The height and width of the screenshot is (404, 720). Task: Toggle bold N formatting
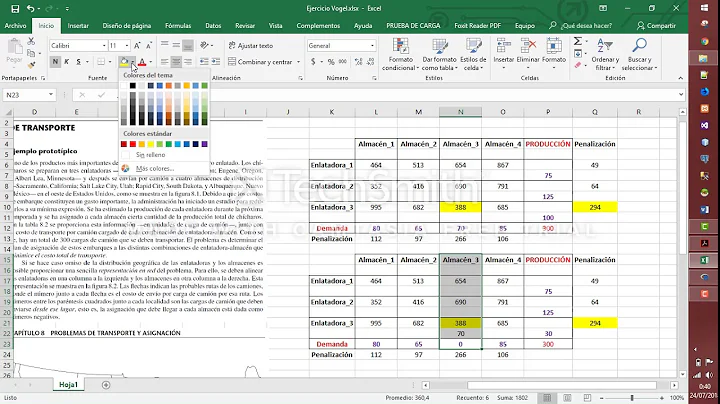coord(55,62)
